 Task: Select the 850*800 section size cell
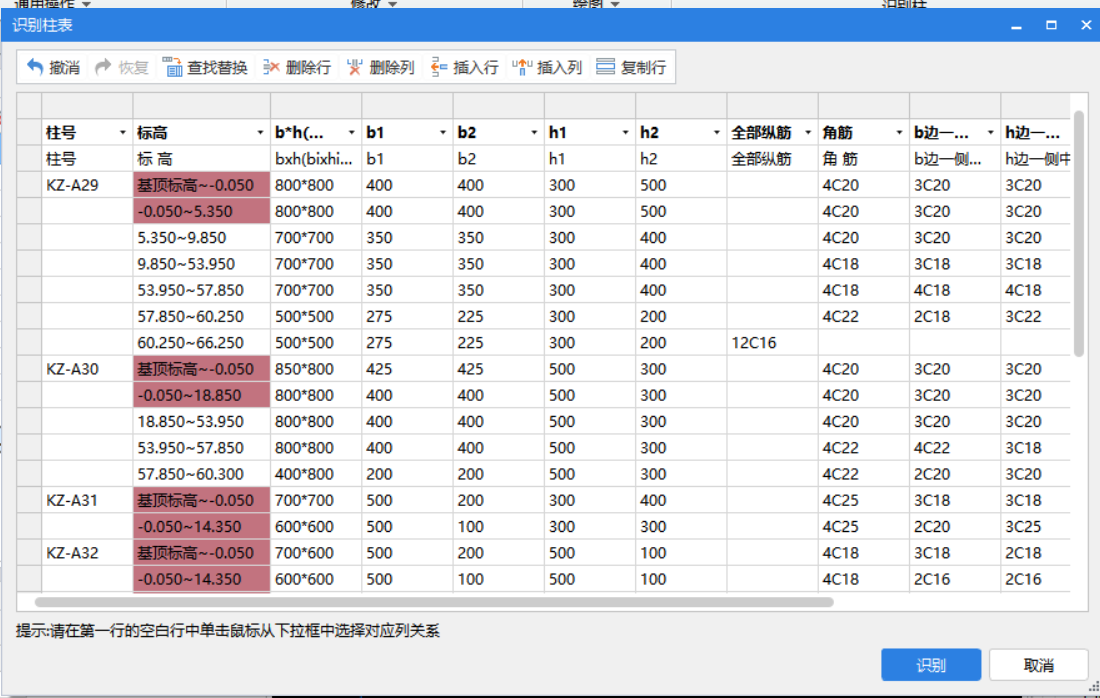tap(316, 369)
